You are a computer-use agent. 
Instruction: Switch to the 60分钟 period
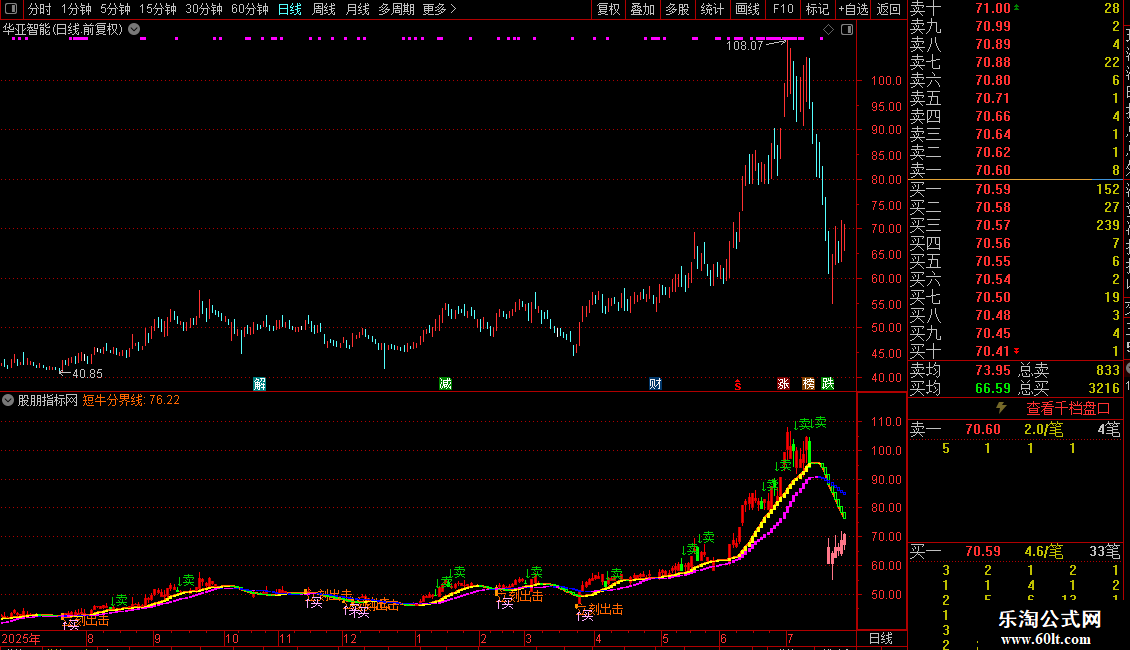tap(250, 9)
